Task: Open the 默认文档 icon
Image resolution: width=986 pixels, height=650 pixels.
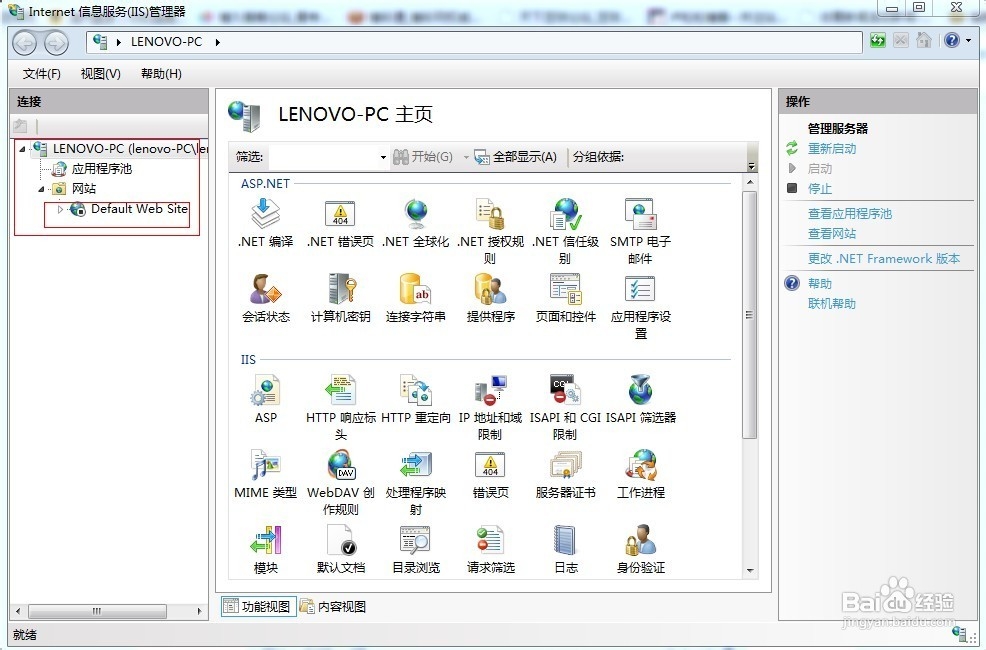Action: 340,540
